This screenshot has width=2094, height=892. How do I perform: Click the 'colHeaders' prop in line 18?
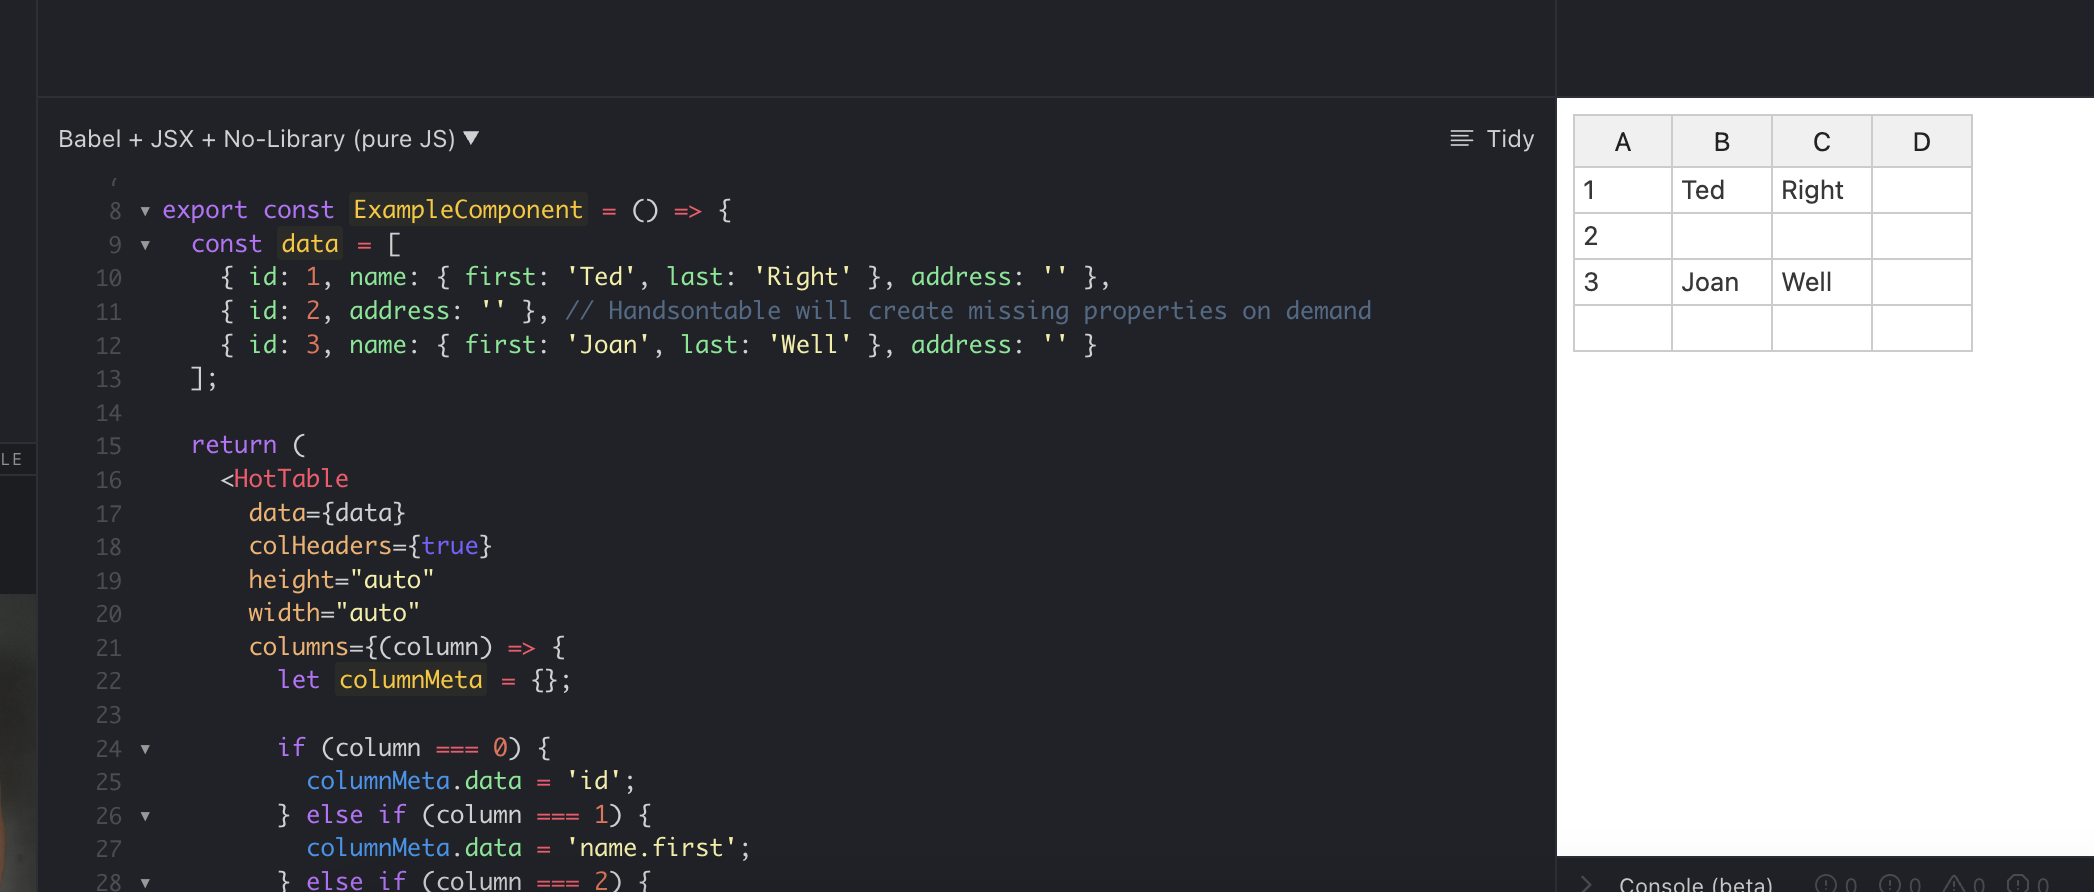click(x=320, y=546)
